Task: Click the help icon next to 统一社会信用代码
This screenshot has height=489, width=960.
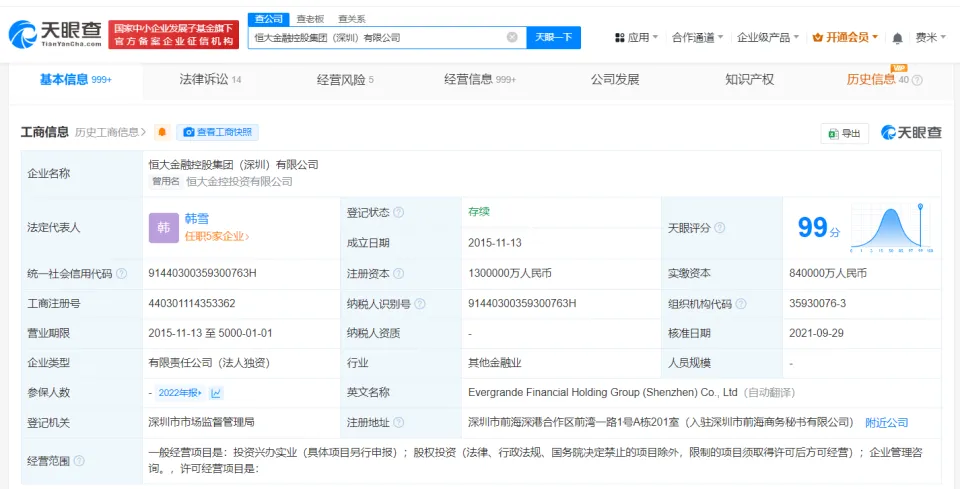Action: (x=121, y=274)
